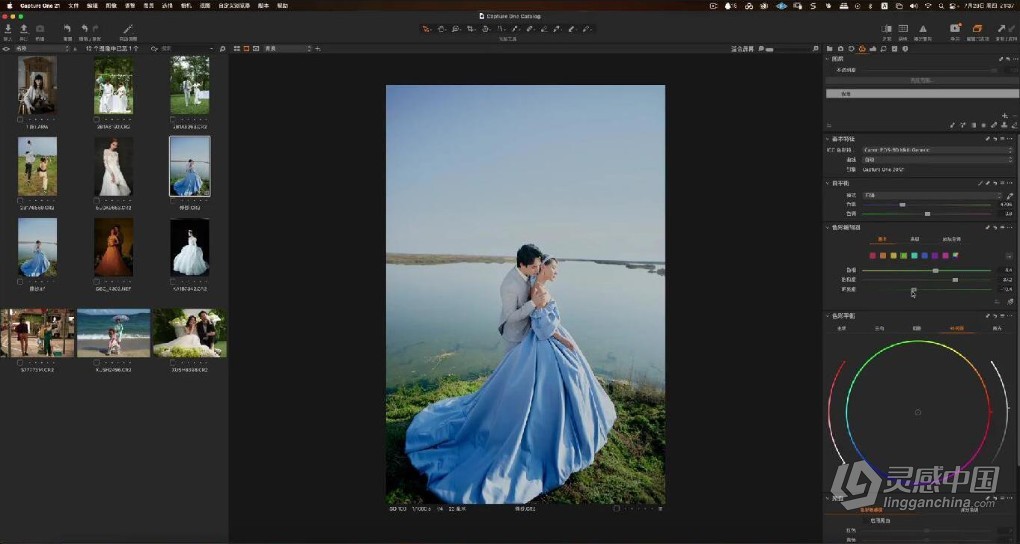
Task: Click the exposure warning triangle icon
Action: pyautogui.click(x=922, y=29)
